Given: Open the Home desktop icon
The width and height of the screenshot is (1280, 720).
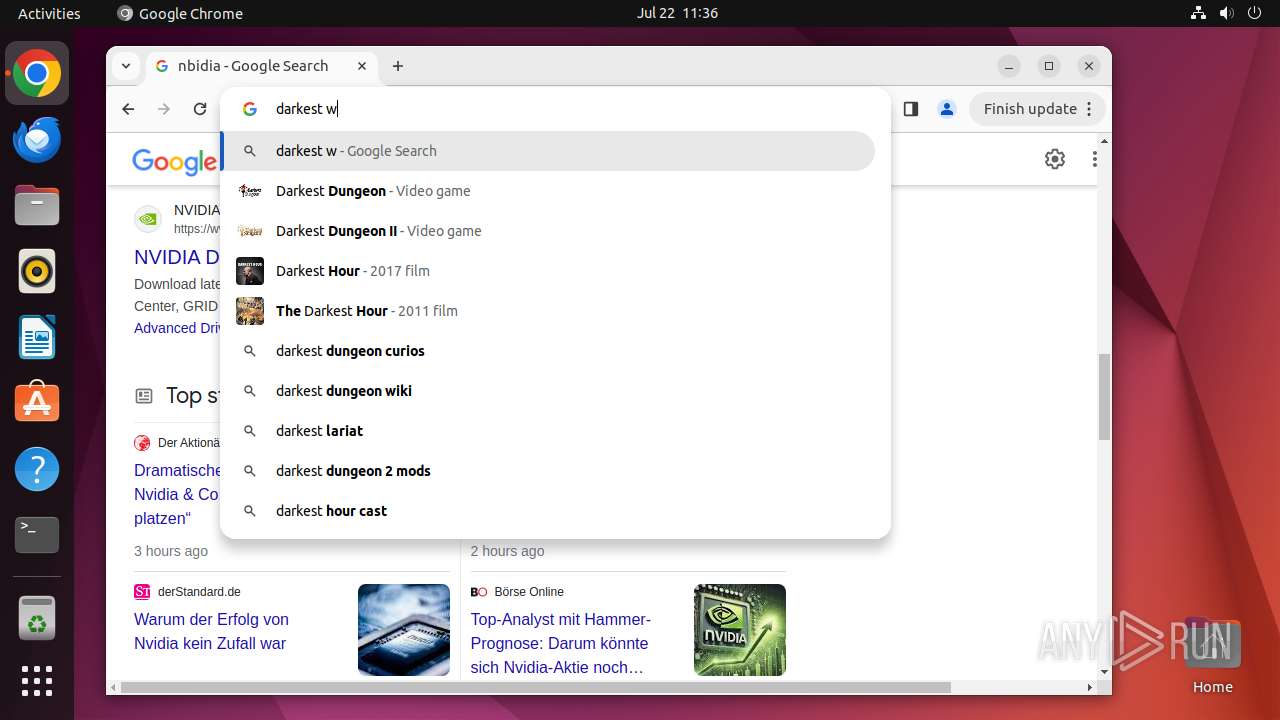Looking at the screenshot, I should pyautogui.click(x=1212, y=655).
